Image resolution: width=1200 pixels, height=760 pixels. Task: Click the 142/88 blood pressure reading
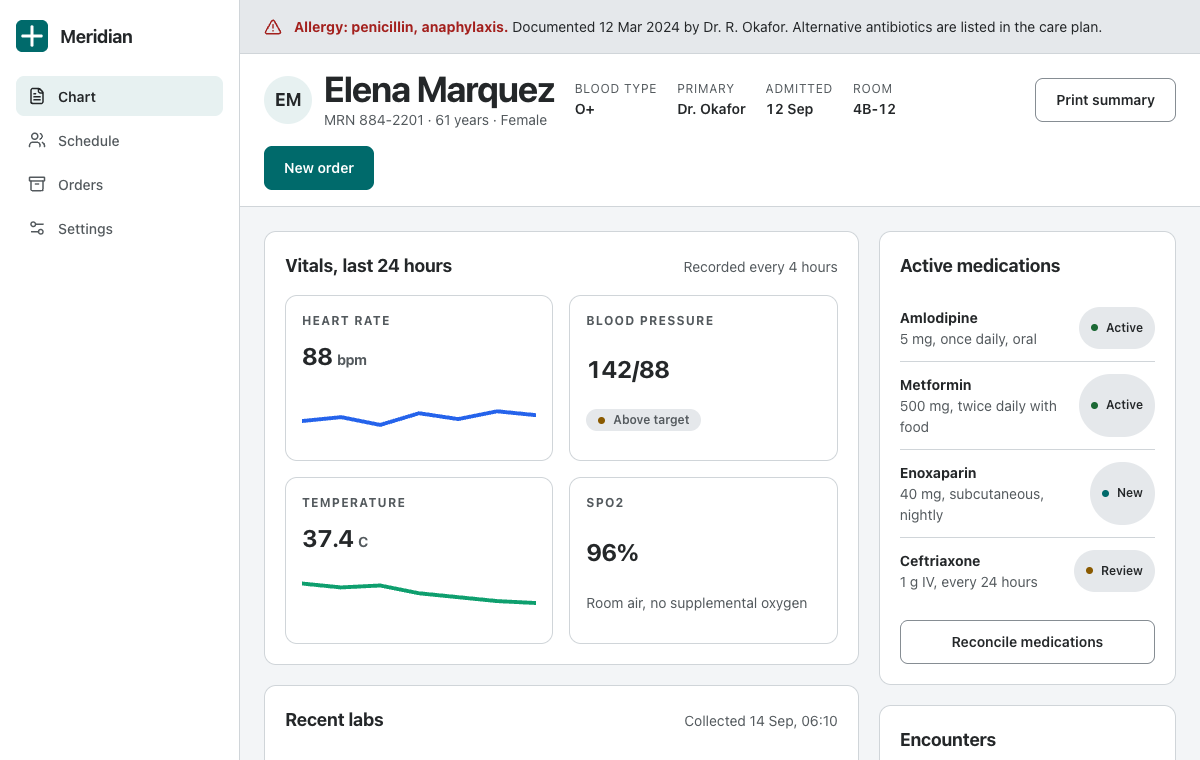click(628, 370)
